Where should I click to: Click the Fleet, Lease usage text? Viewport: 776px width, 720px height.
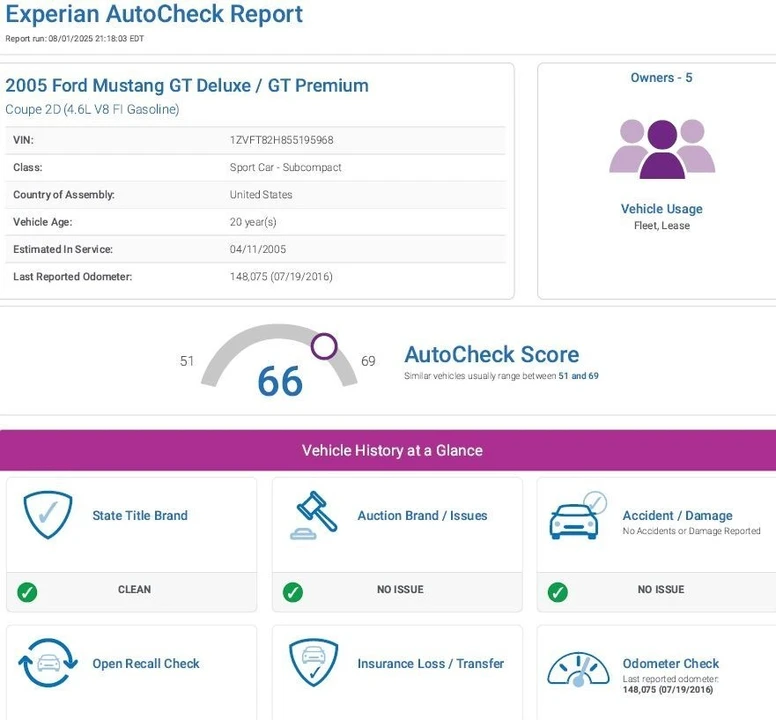tap(662, 225)
